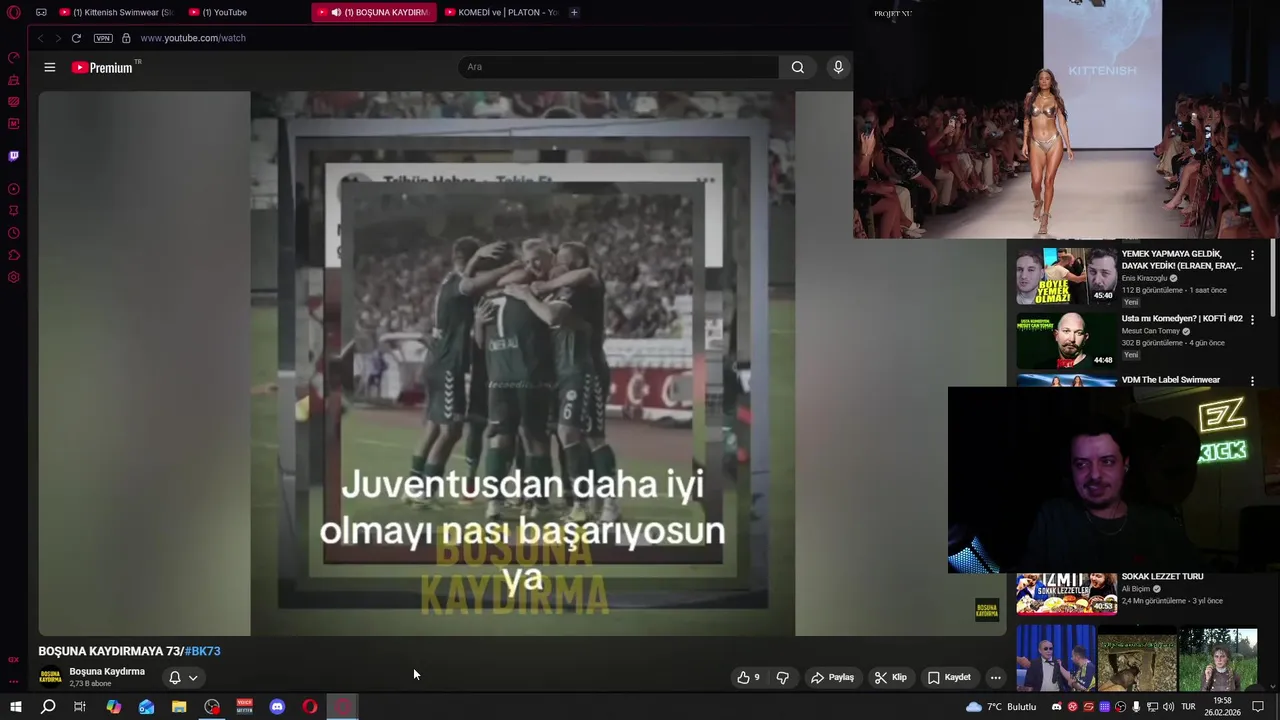Start voice search with microphone icon
Viewport: 1280px width, 720px height.
click(x=838, y=67)
